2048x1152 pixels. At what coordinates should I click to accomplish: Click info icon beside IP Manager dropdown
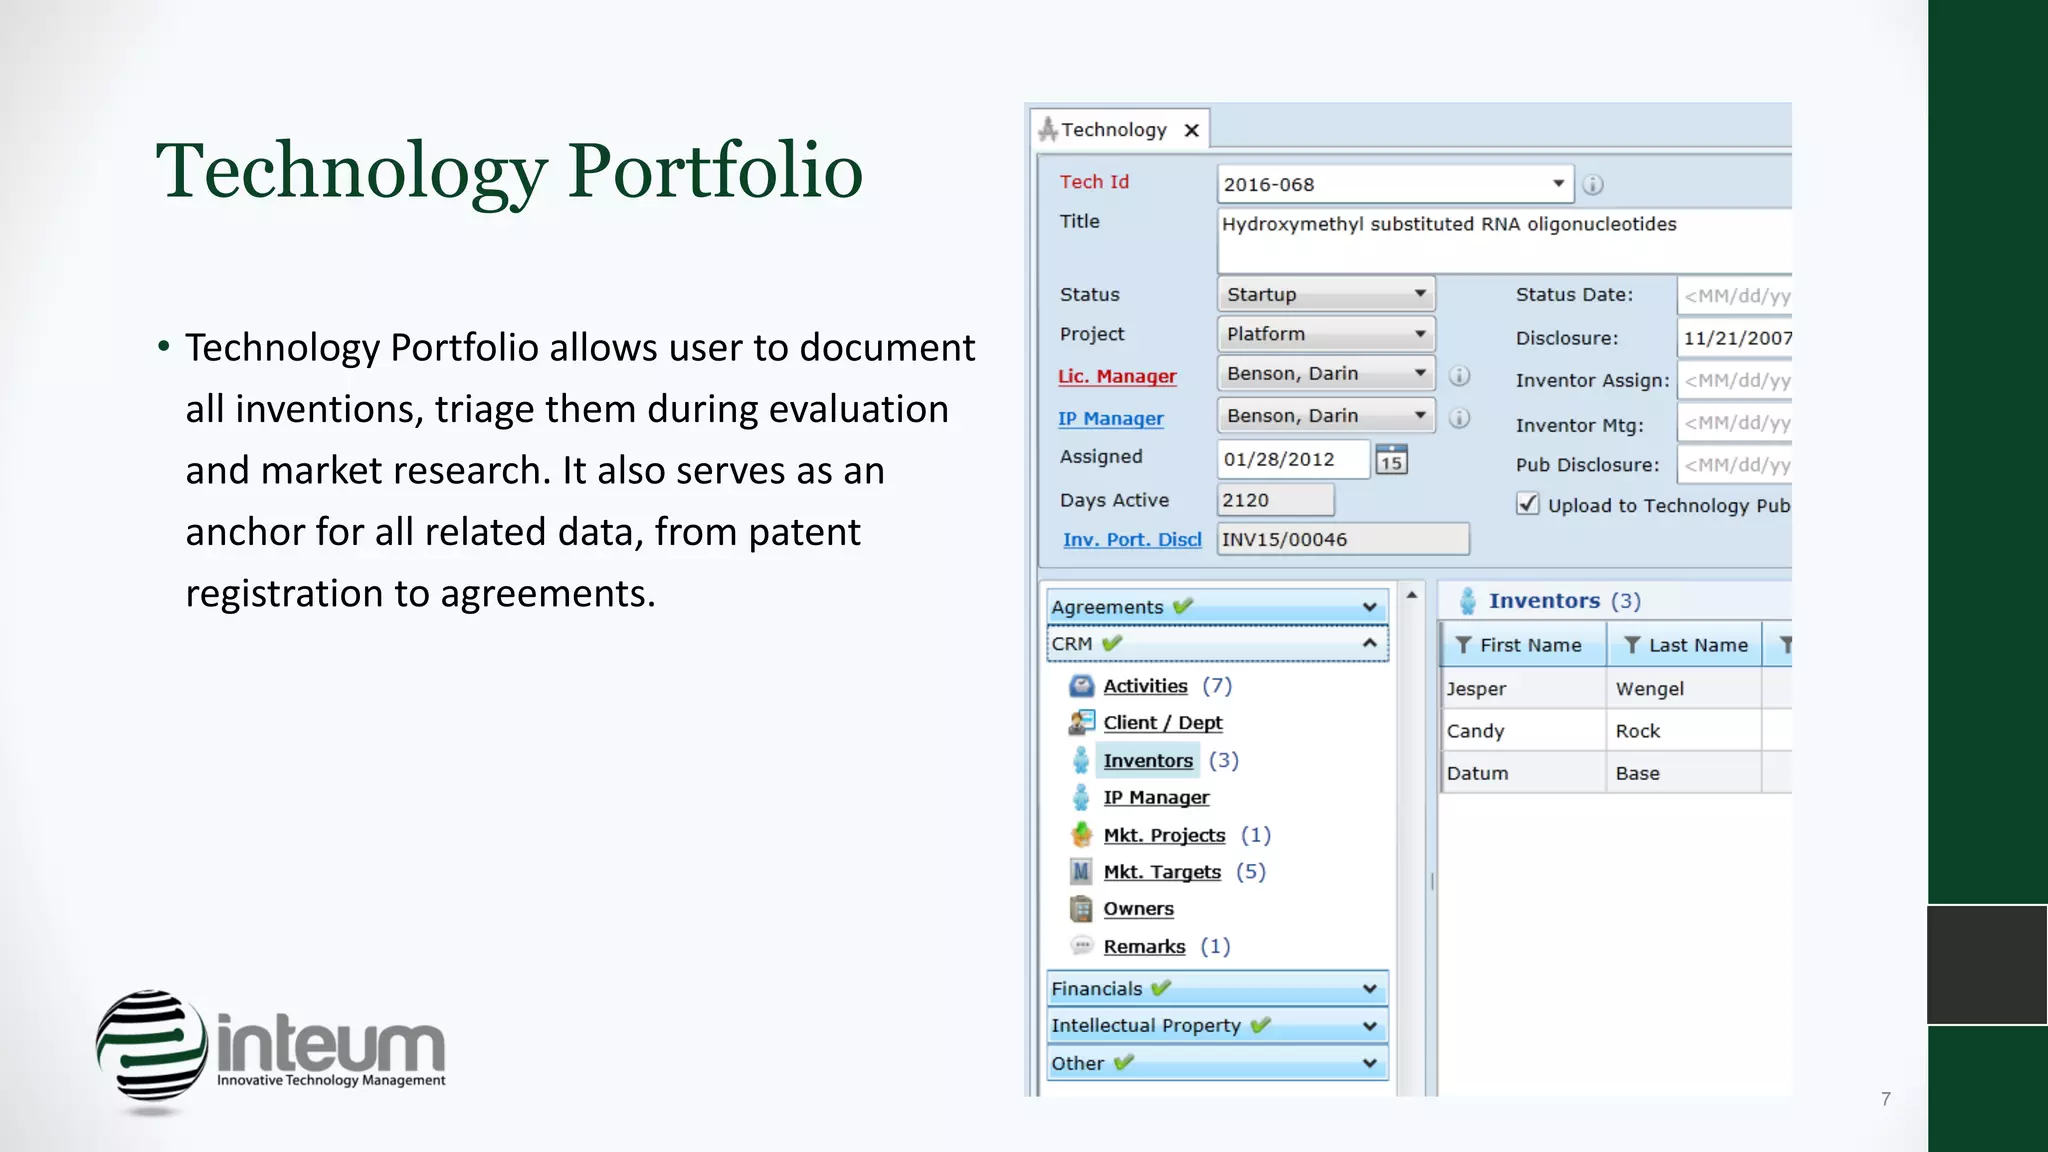pyautogui.click(x=1460, y=418)
